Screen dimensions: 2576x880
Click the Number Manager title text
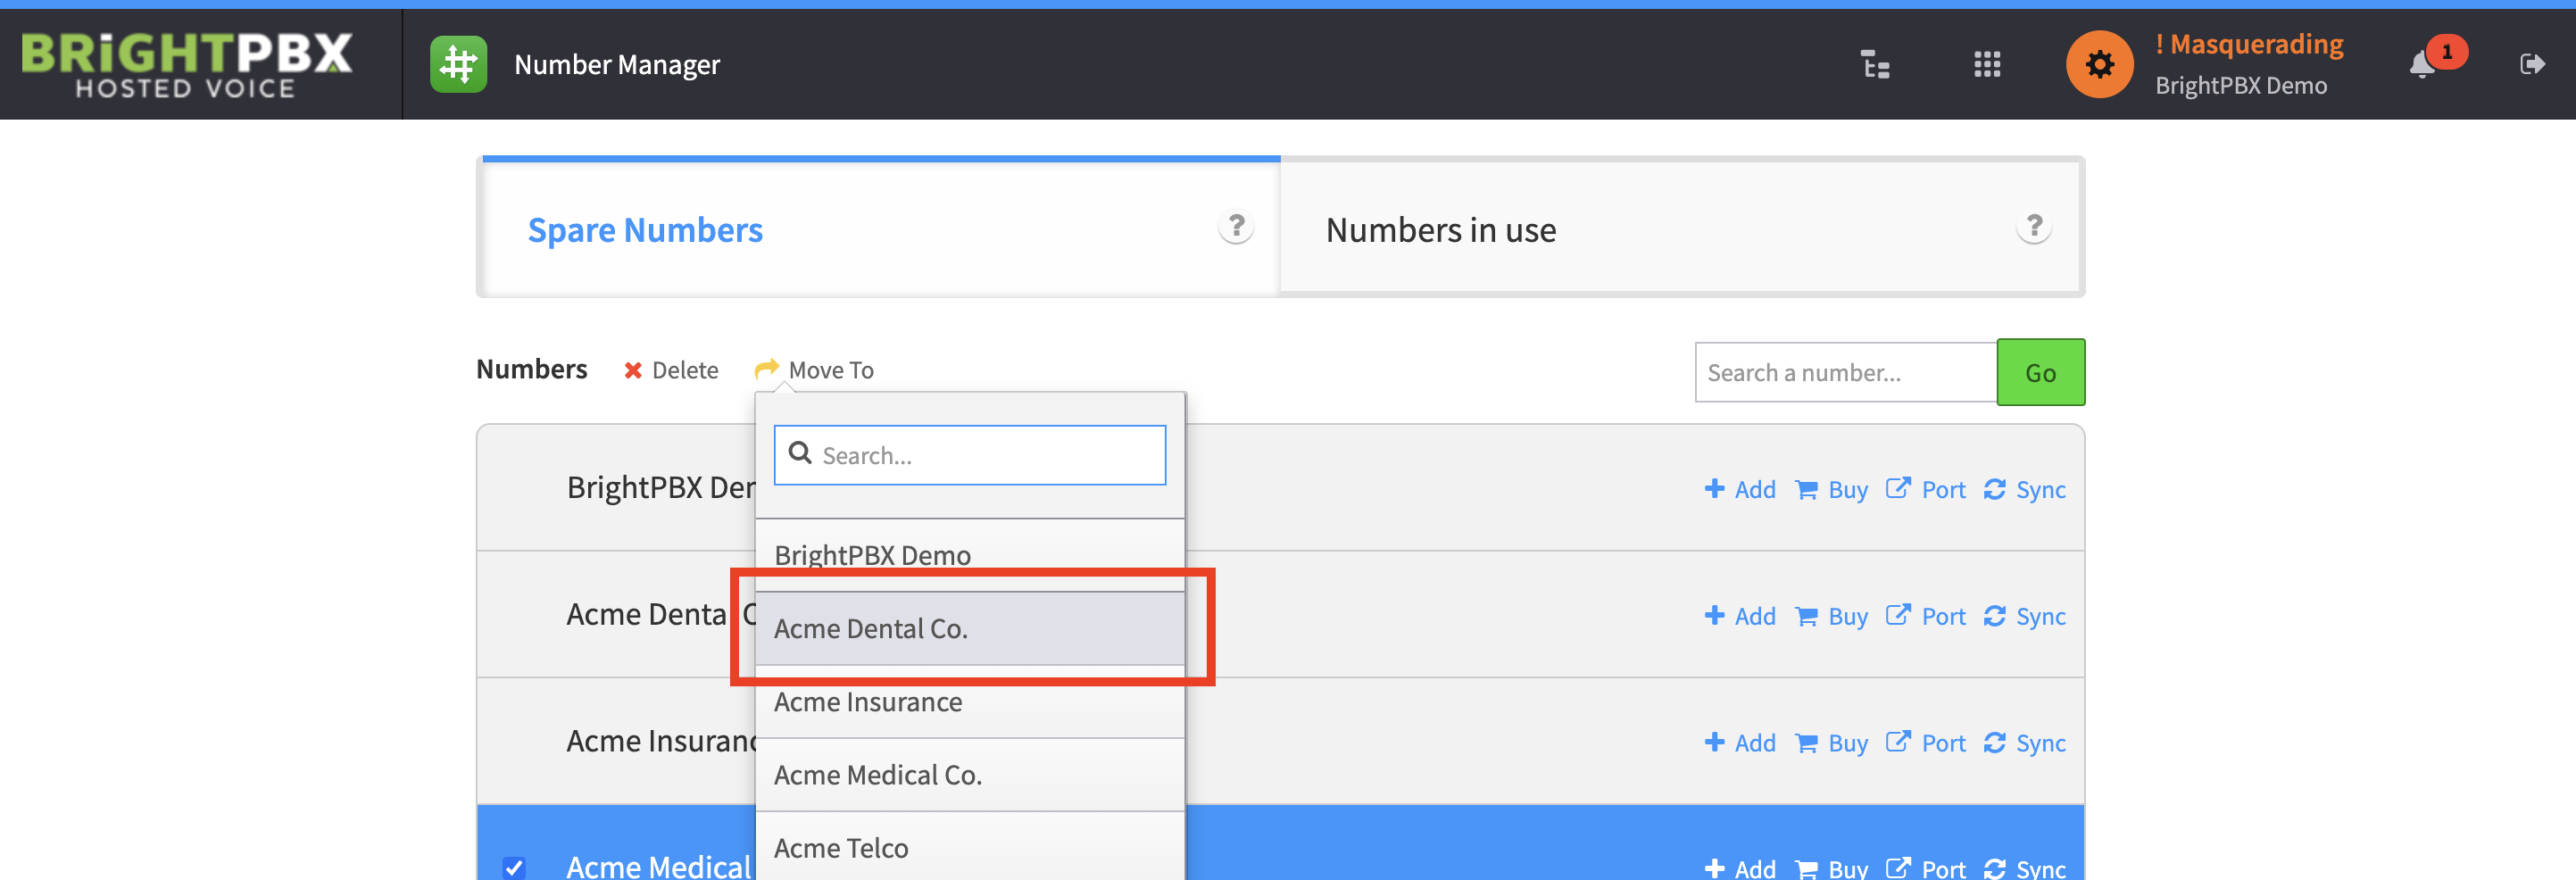(x=617, y=65)
